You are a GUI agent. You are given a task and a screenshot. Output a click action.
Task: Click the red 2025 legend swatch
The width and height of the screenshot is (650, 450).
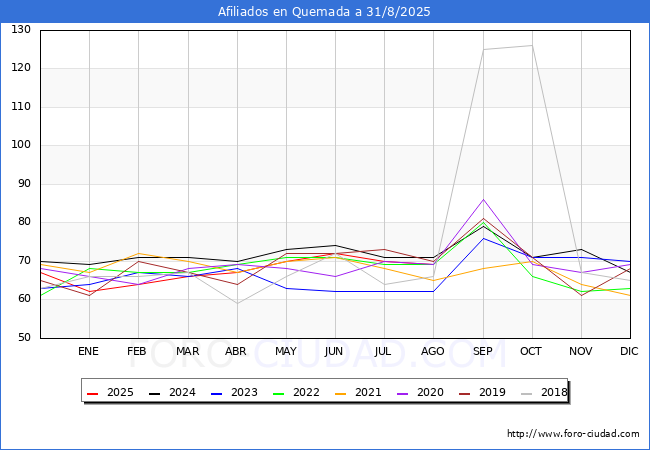[92, 393]
